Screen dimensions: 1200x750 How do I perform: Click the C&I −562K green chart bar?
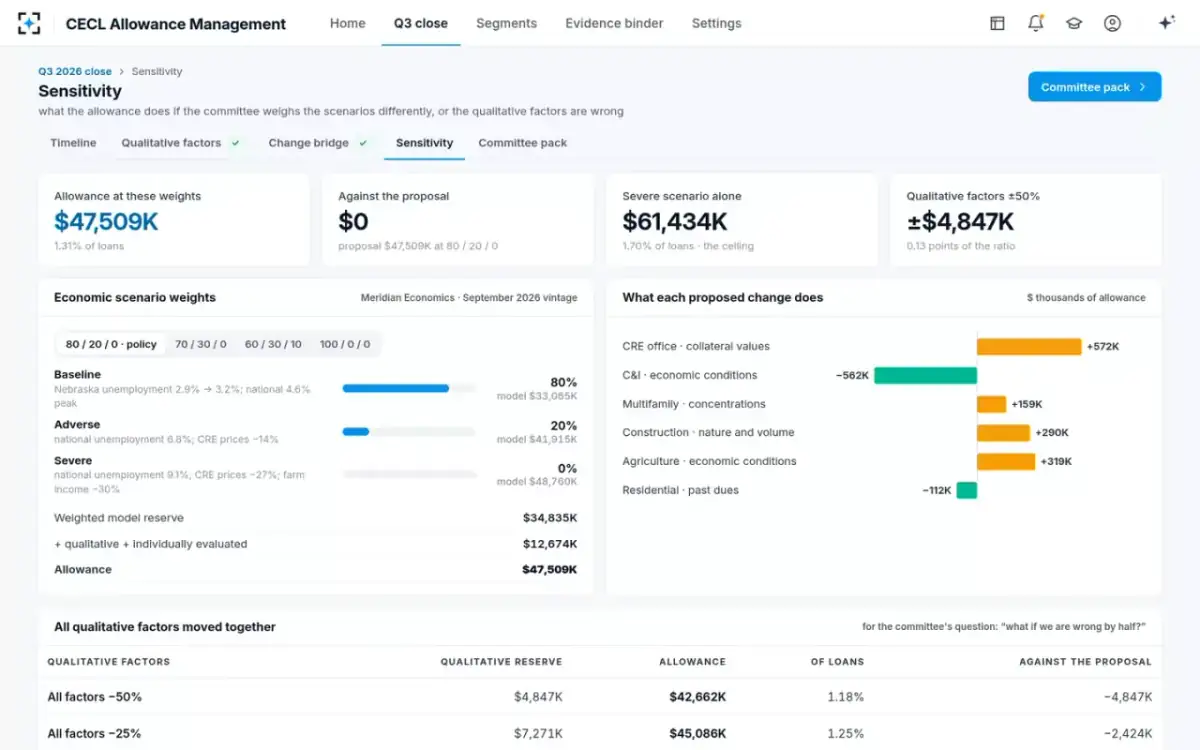[x=925, y=375]
